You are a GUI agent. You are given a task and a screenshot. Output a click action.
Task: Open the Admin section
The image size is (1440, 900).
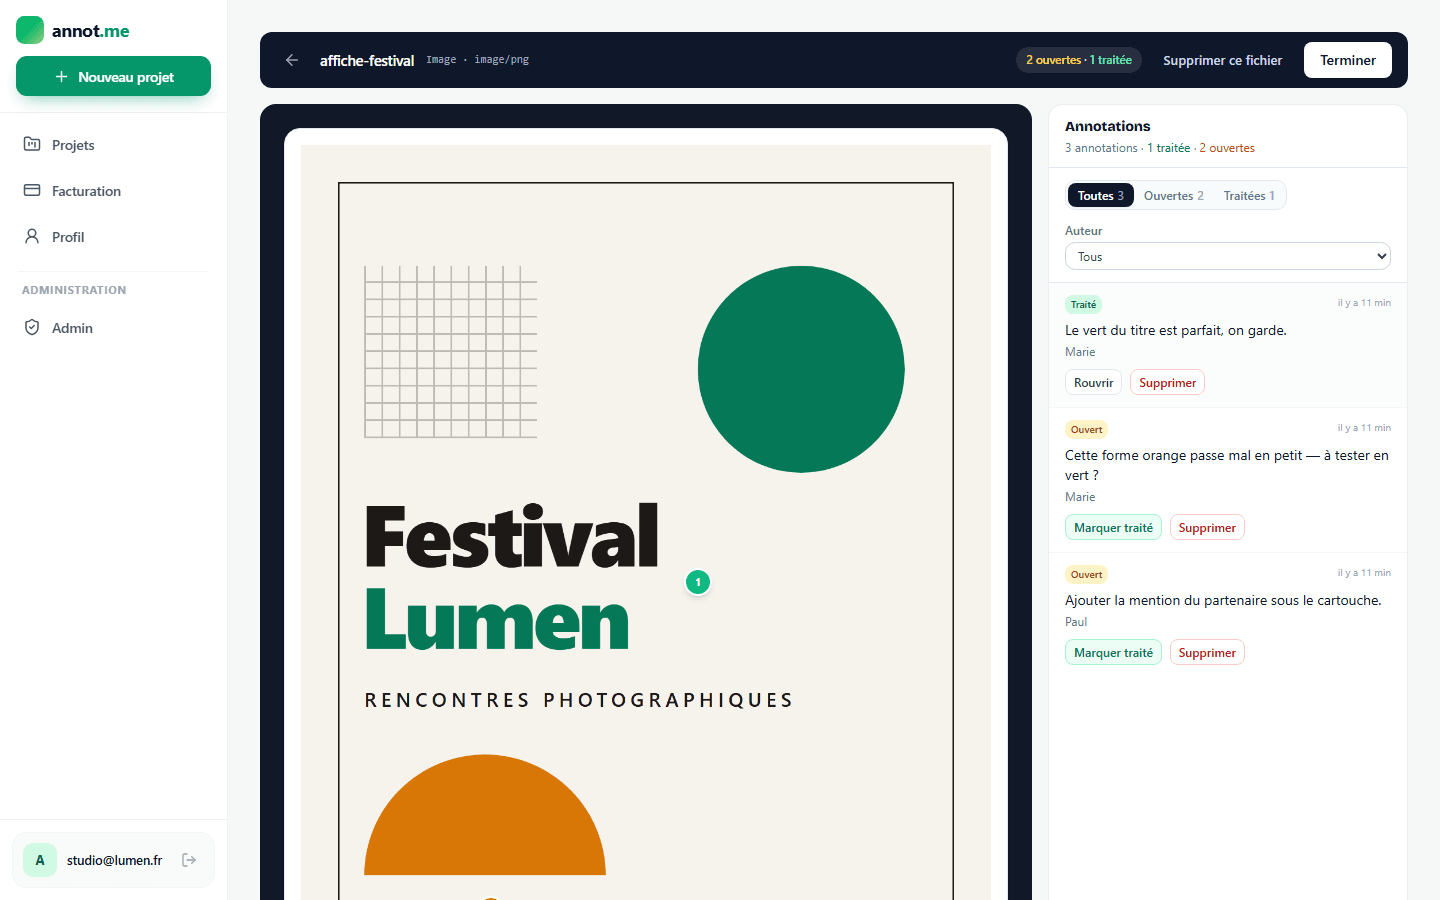[113, 328]
